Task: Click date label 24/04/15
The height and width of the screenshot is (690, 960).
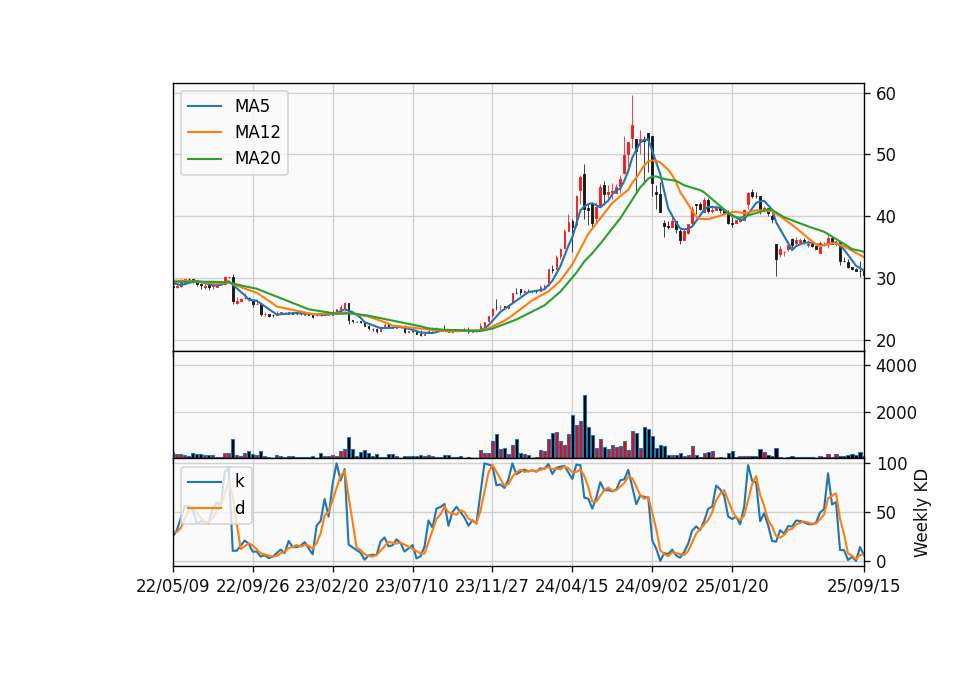Action: (572, 586)
